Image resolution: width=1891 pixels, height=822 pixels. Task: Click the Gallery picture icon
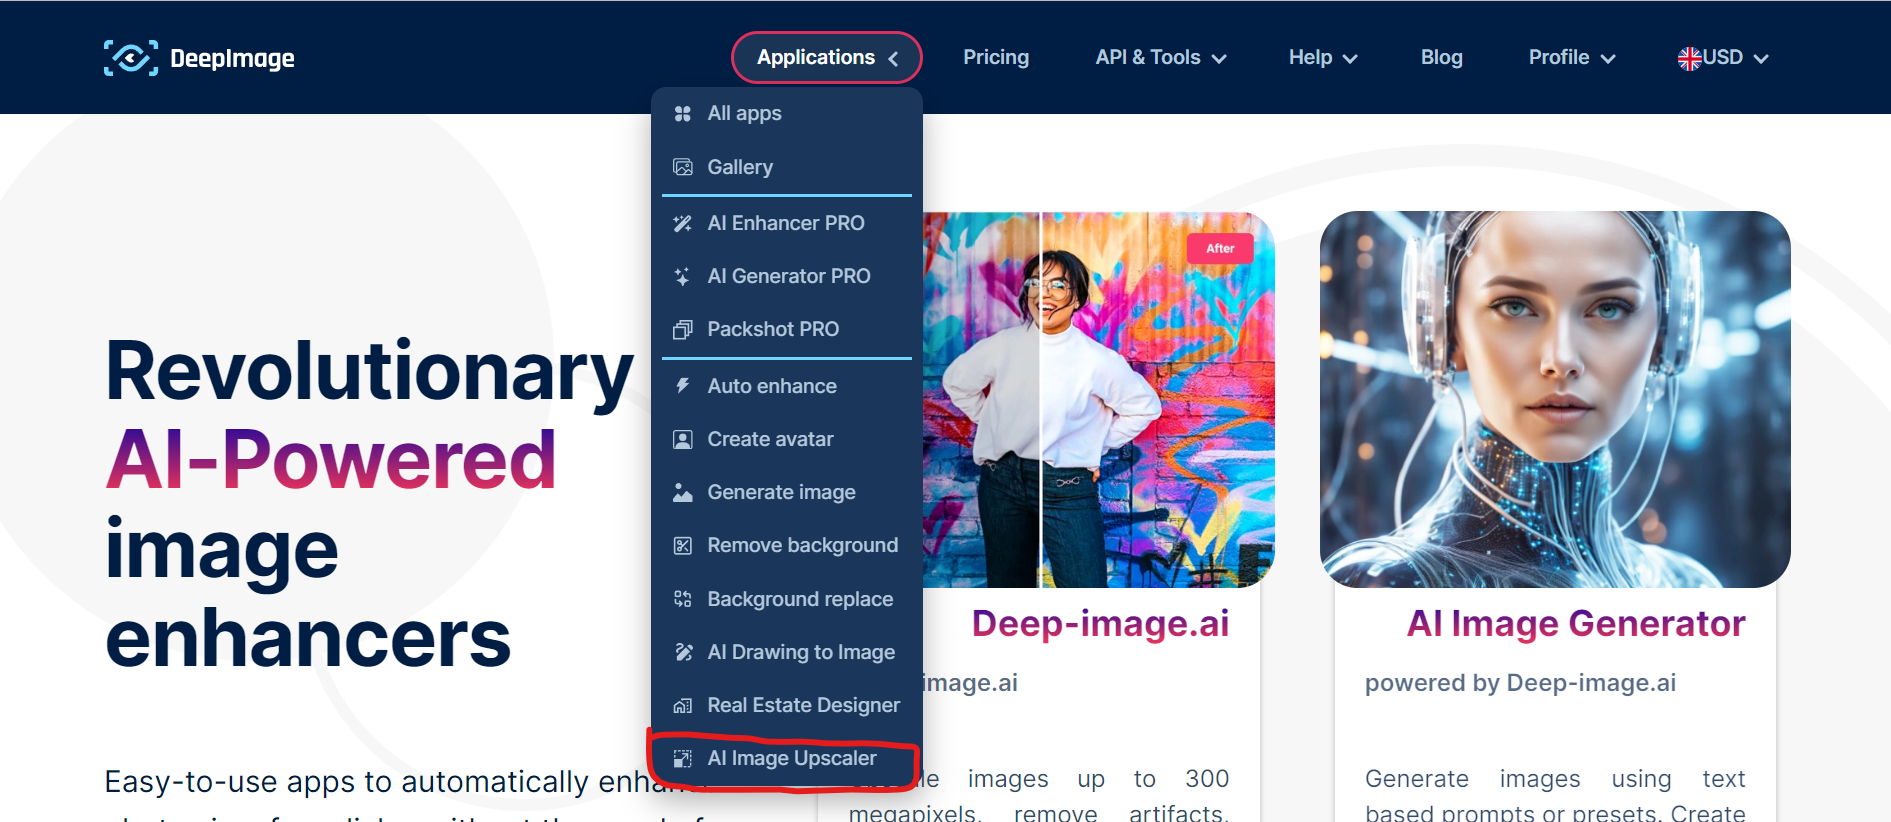pos(683,167)
